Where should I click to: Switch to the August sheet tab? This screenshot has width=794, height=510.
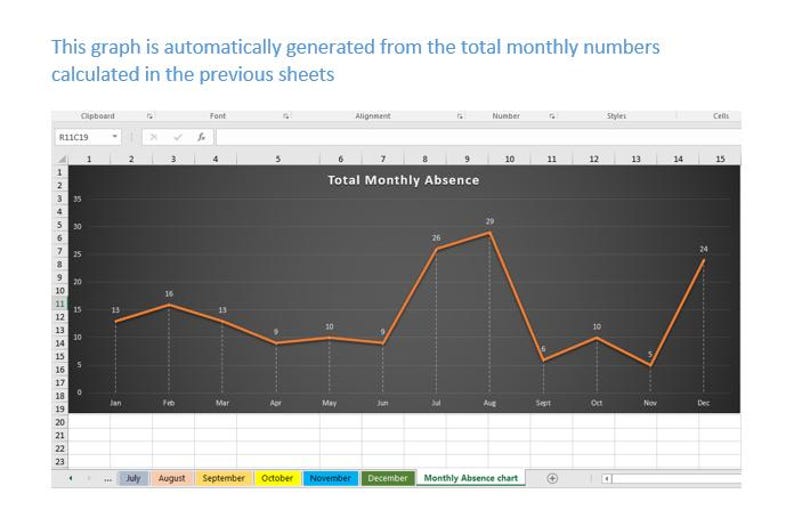point(172,478)
